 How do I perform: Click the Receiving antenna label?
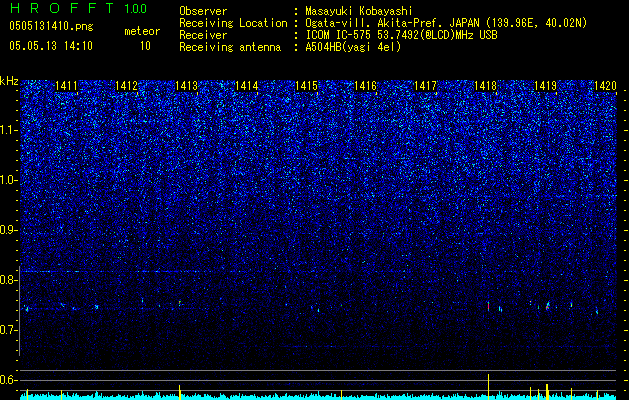tap(230, 47)
